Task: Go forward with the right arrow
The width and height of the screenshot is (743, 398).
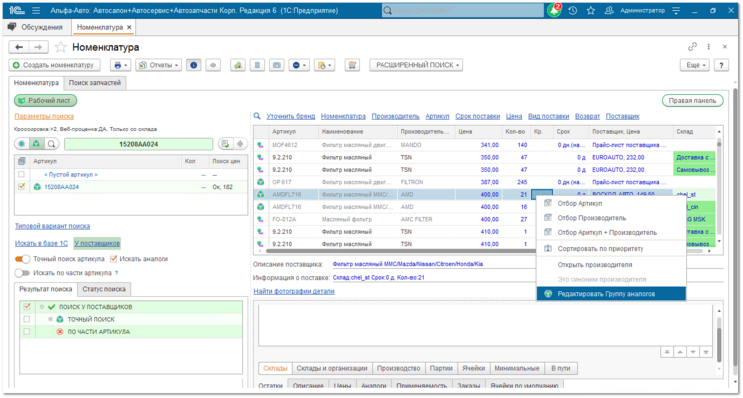Action: pyautogui.click(x=38, y=47)
